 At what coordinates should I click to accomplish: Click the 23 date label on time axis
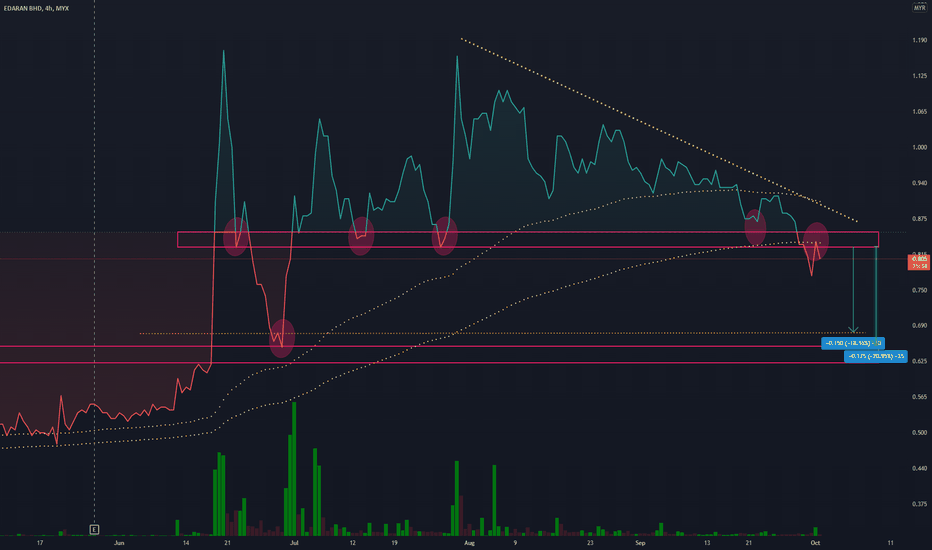(590, 543)
